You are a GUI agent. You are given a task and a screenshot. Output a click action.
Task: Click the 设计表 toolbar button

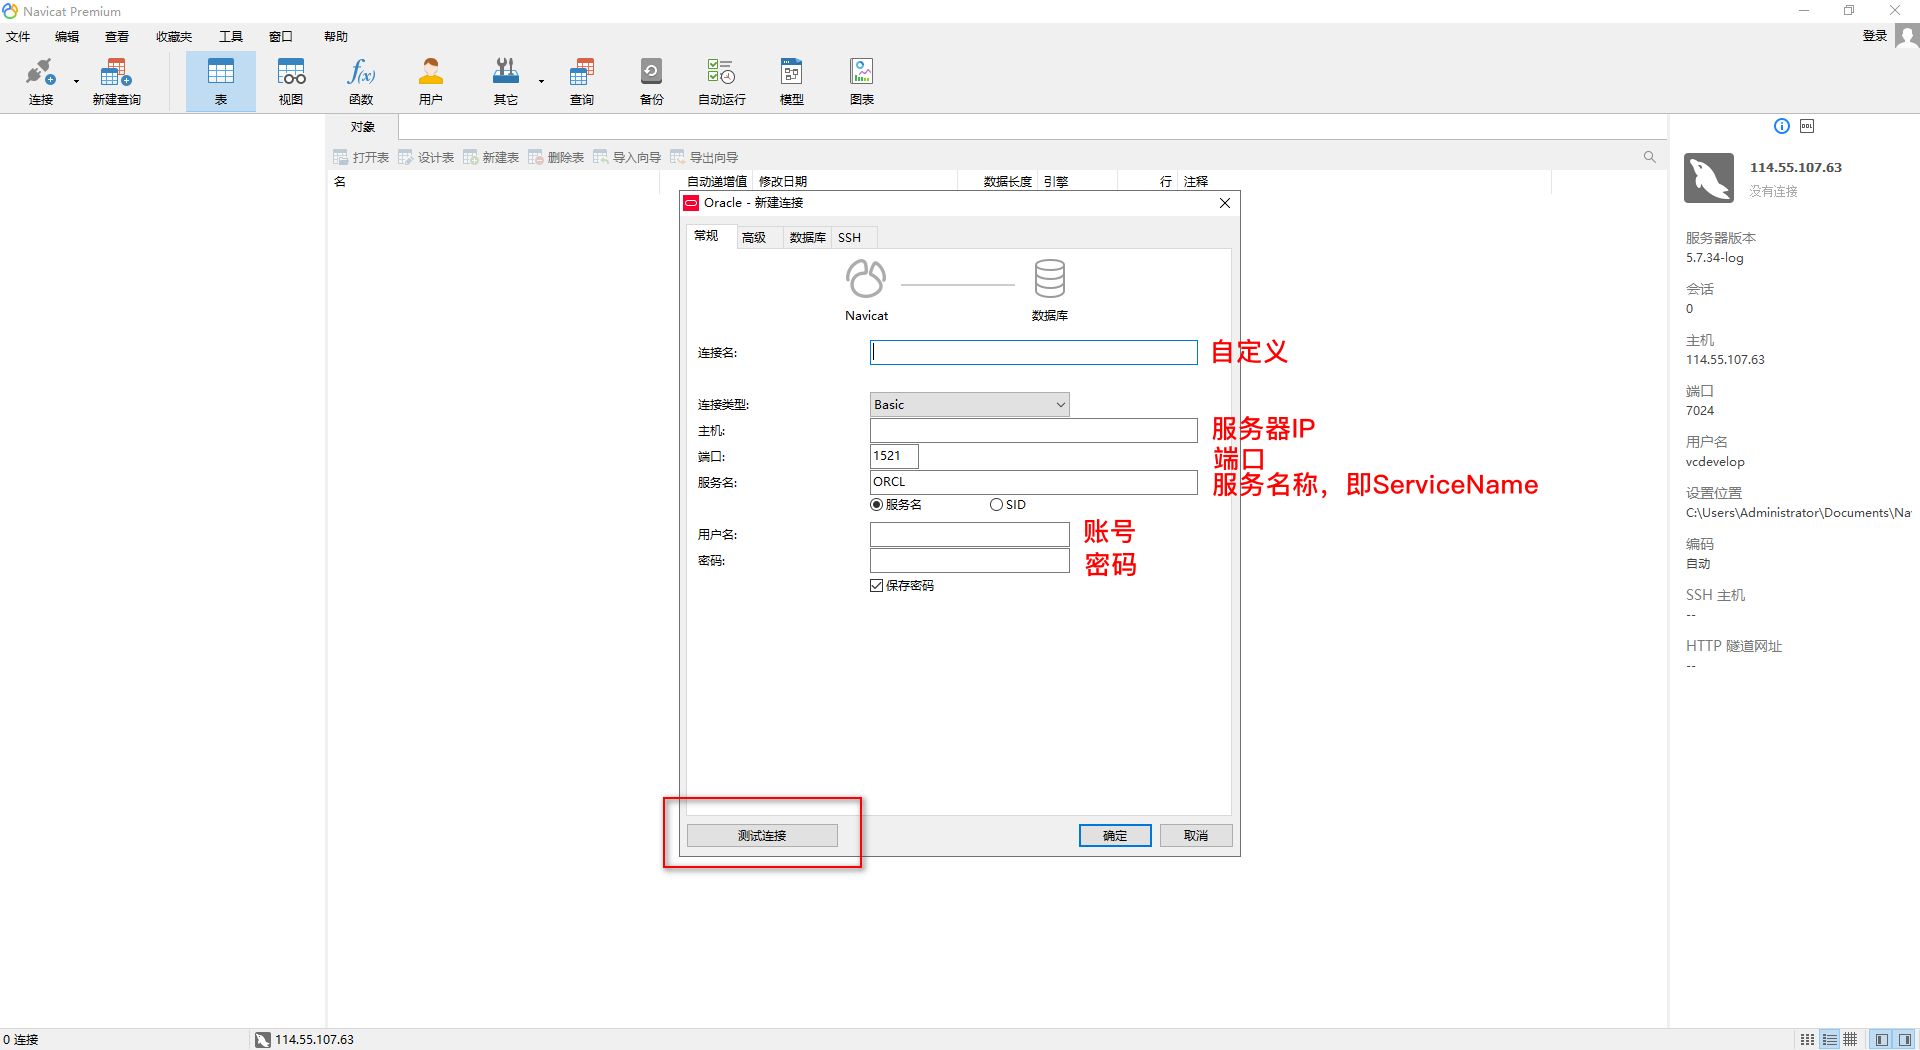click(x=426, y=157)
